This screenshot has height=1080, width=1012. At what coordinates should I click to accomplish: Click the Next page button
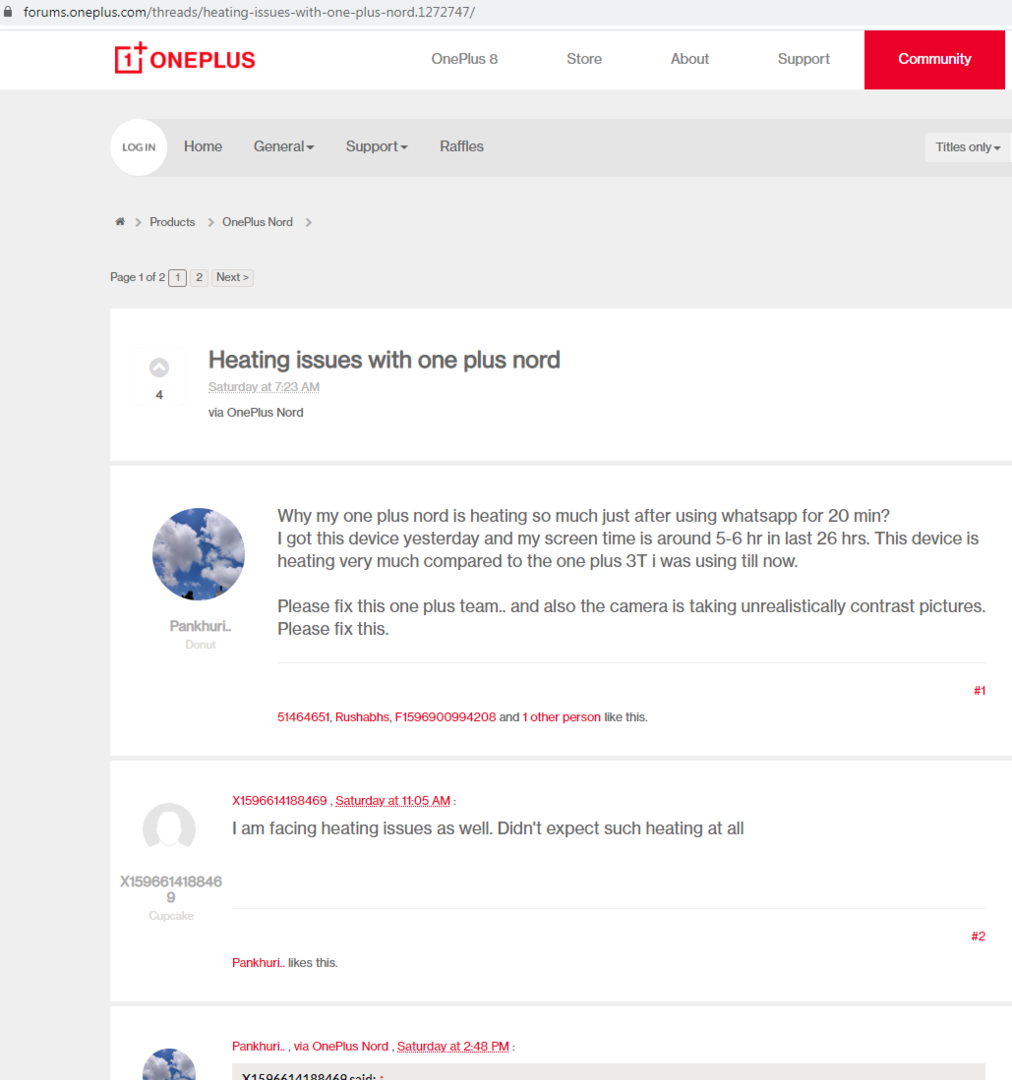(x=232, y=278)
